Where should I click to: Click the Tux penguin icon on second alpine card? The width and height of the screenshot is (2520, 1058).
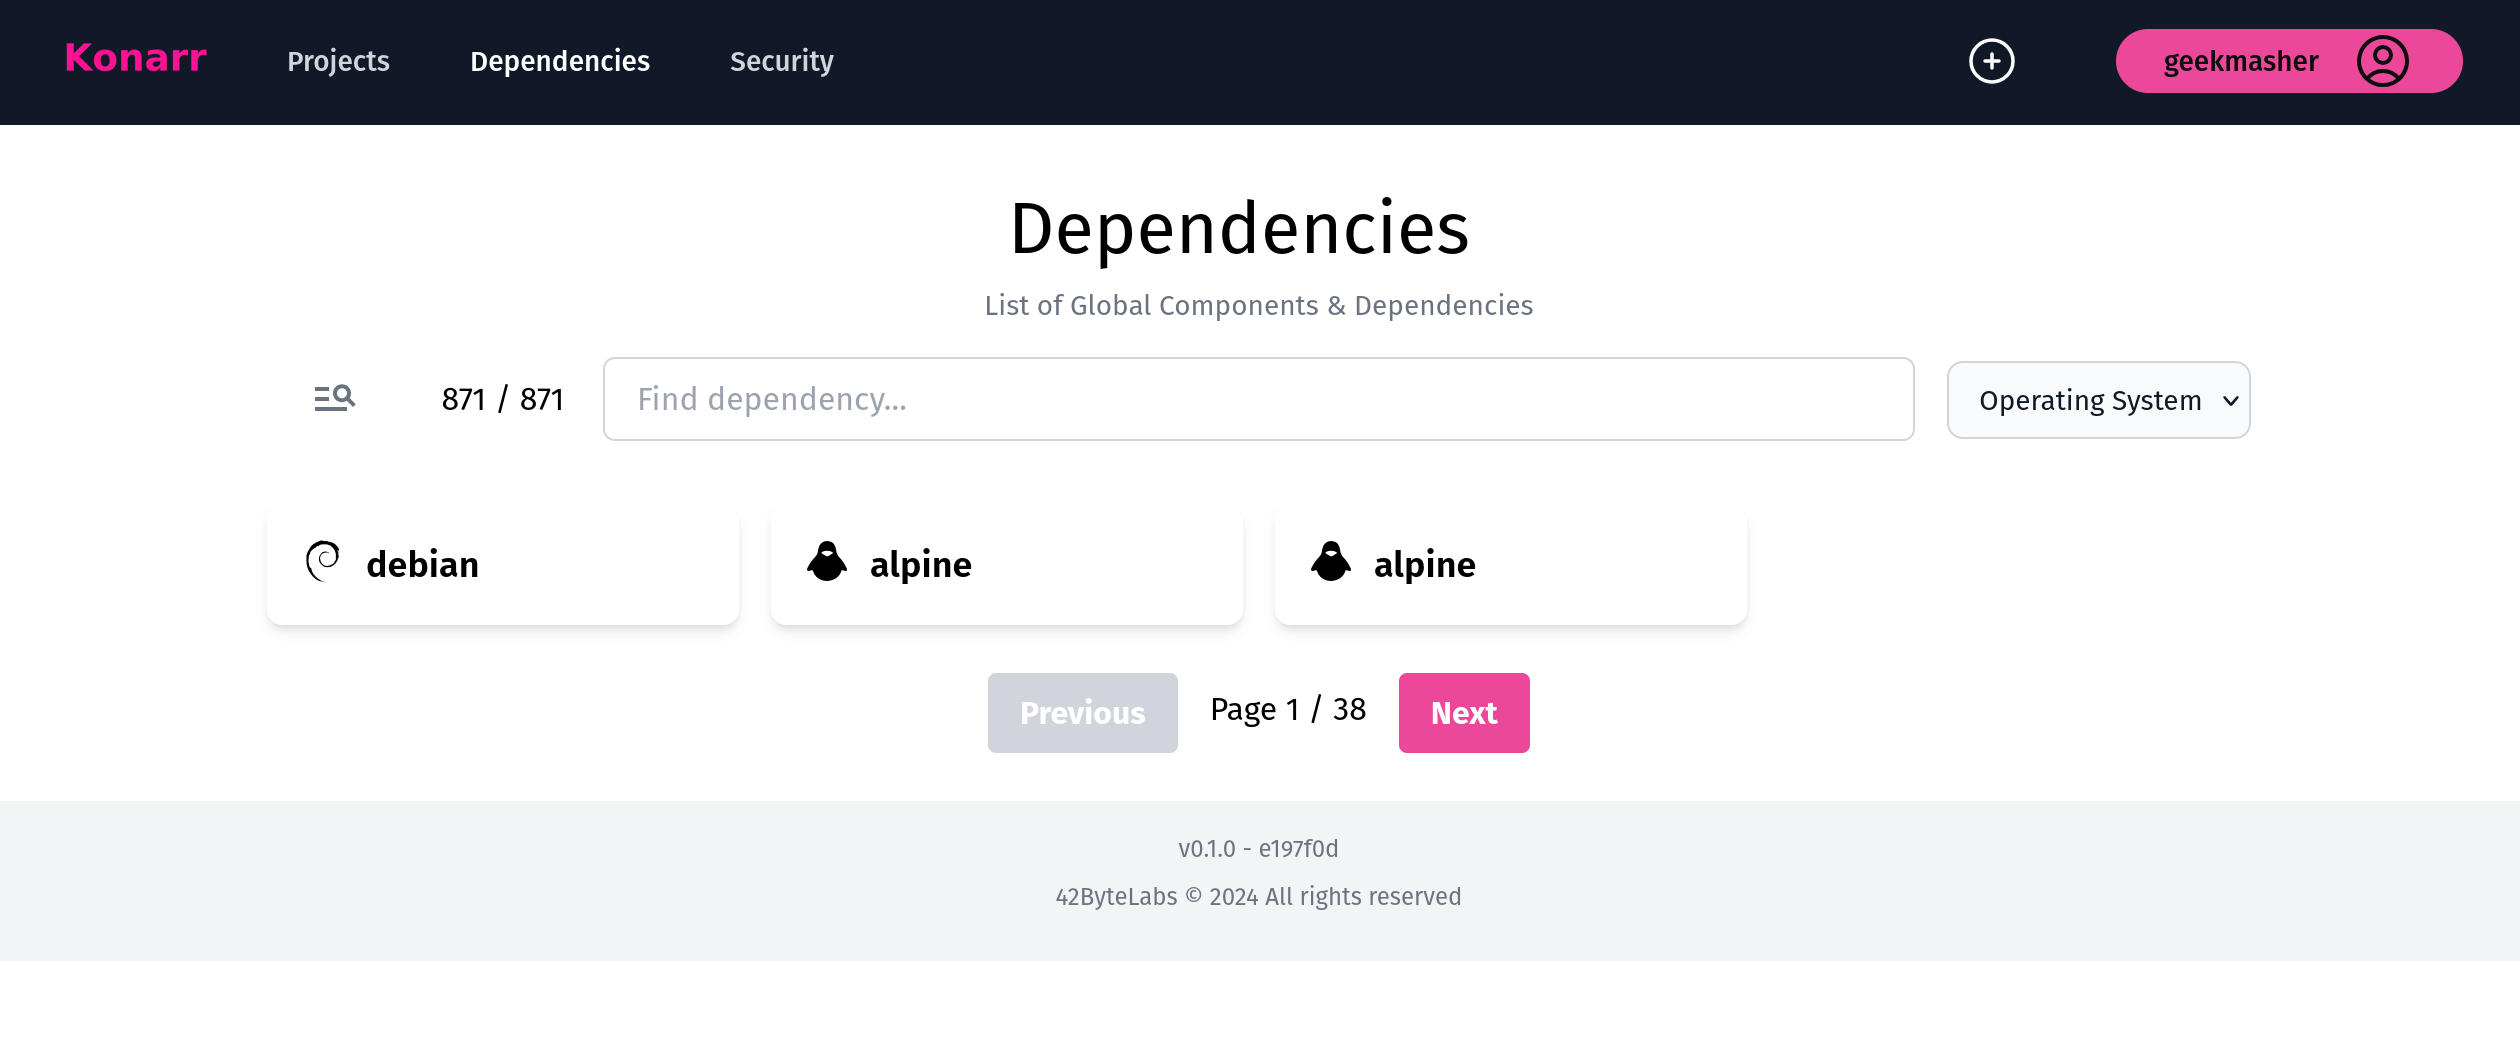click(x=1330, y=563)
